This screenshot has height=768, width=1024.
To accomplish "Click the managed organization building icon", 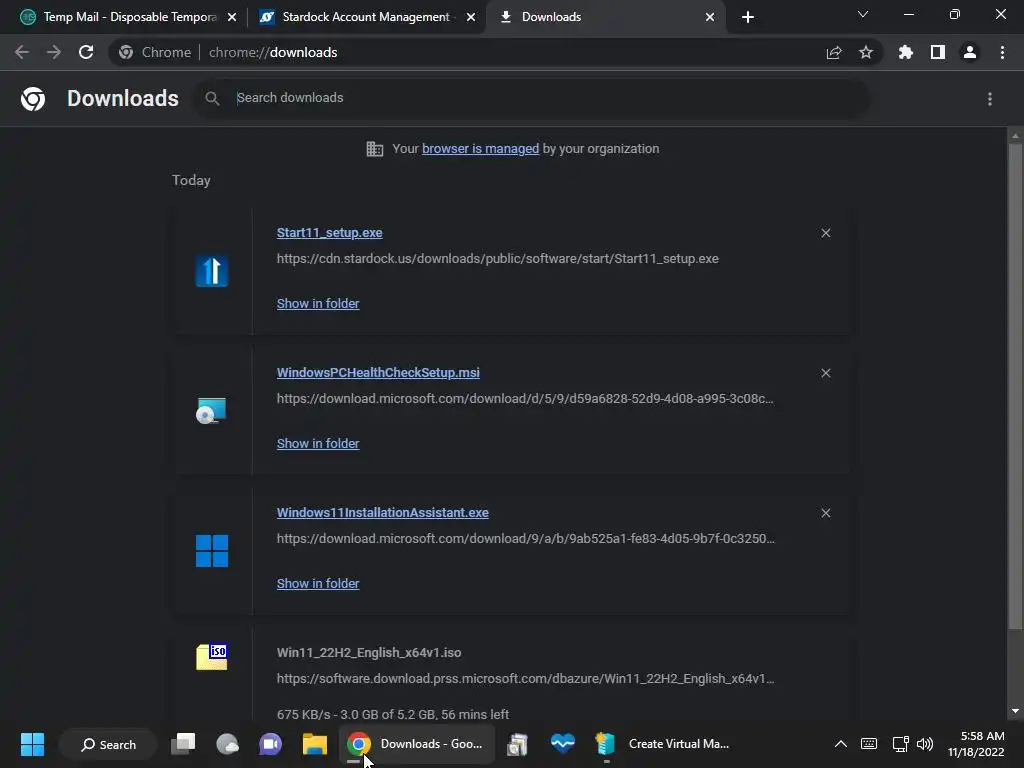I will [x=375, y=149].
